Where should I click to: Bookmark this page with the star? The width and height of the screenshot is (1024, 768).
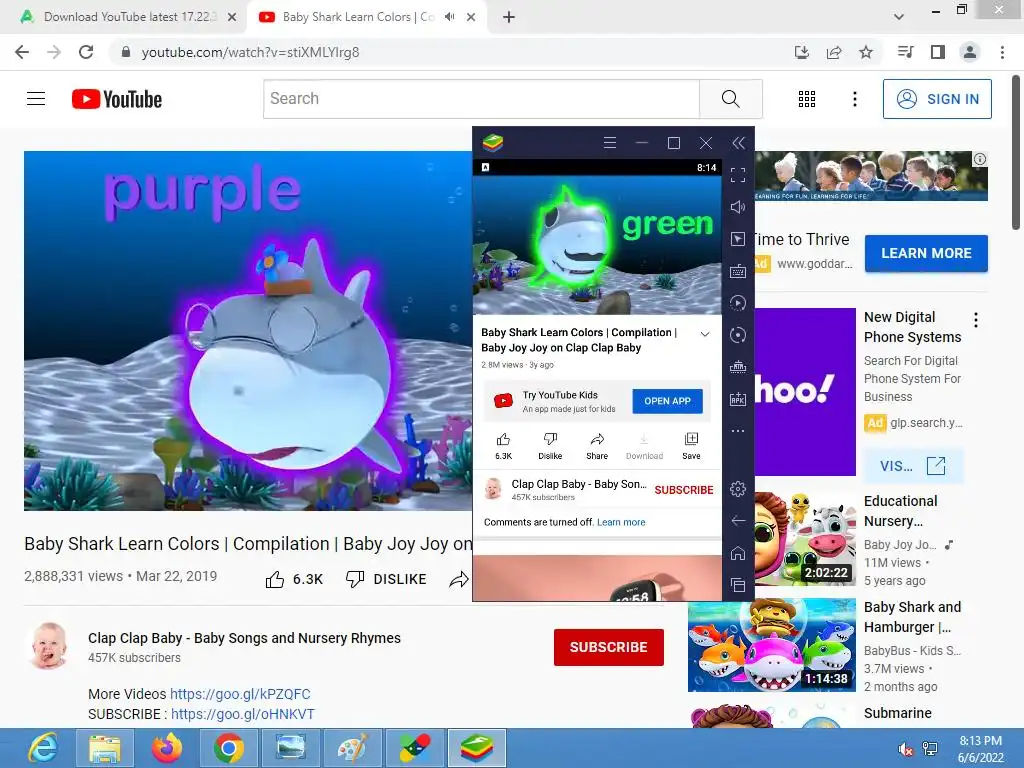(866, 52)
